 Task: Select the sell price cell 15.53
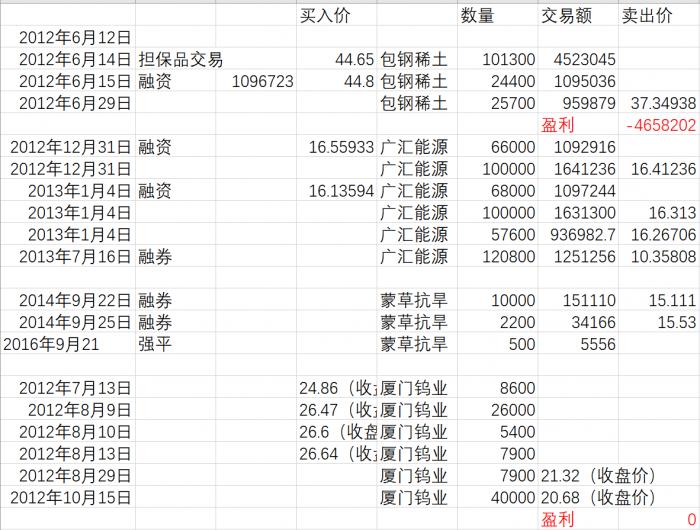pyautogui.click(x=659, y=321)
